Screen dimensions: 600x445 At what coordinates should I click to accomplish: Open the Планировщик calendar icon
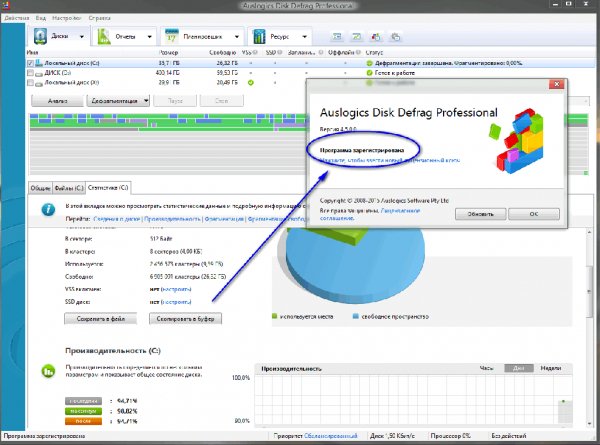171,37
